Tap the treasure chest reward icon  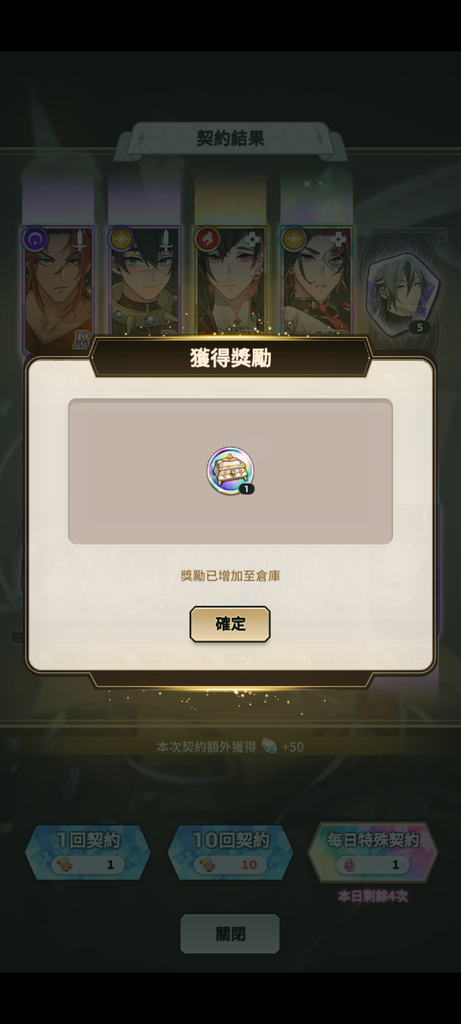230,470
